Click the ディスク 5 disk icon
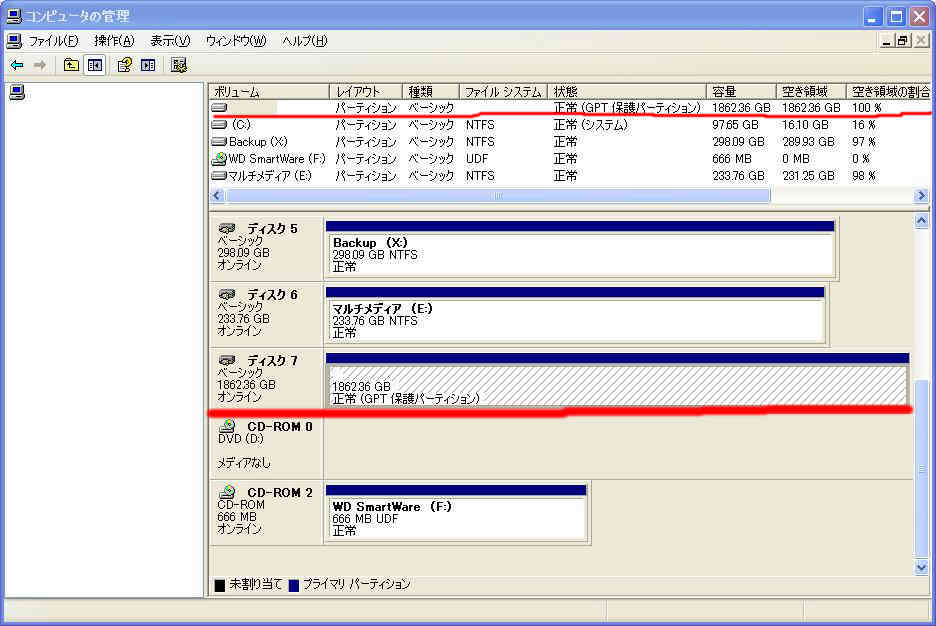The image size is (936, 626). tap(227, 229)
